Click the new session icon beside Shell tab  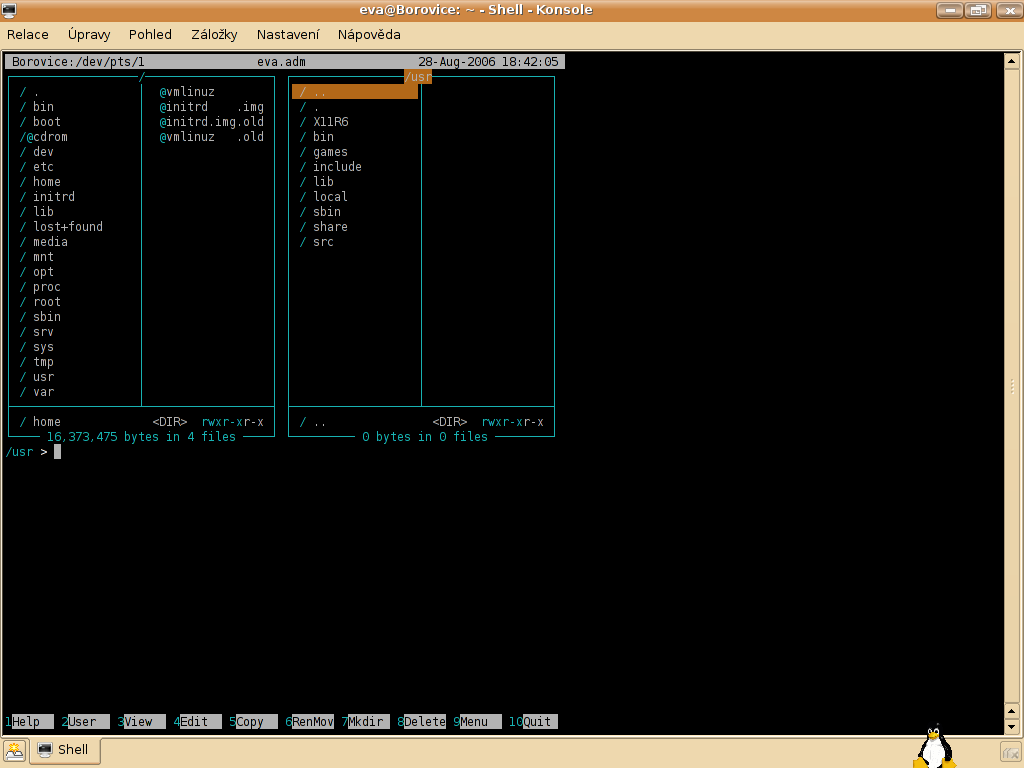pyautogui.click(x=14, y=750)
